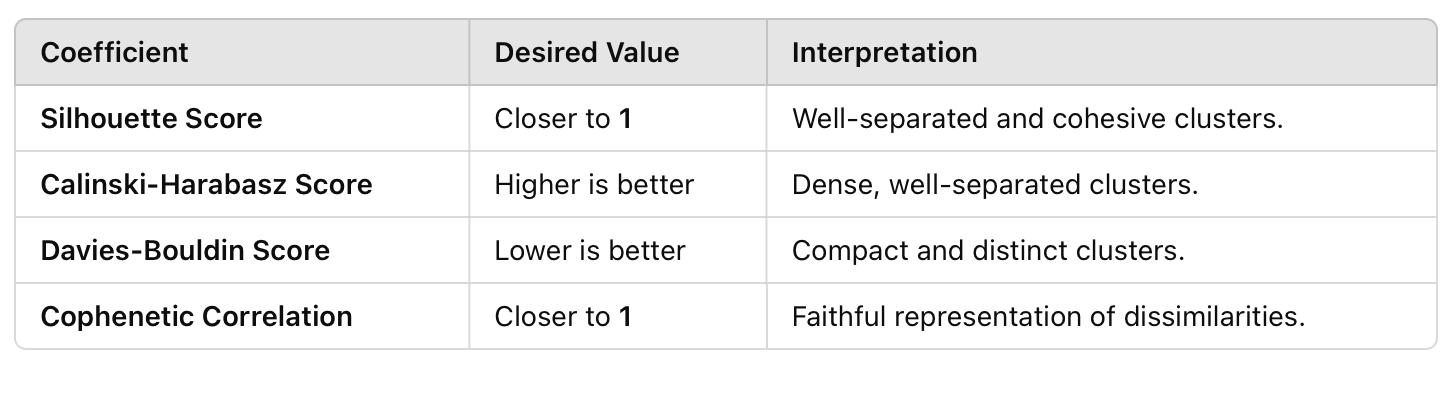Select the Calinski-Harabasz Score cell
Screen dimensions: 1456x398
(242, 184)
